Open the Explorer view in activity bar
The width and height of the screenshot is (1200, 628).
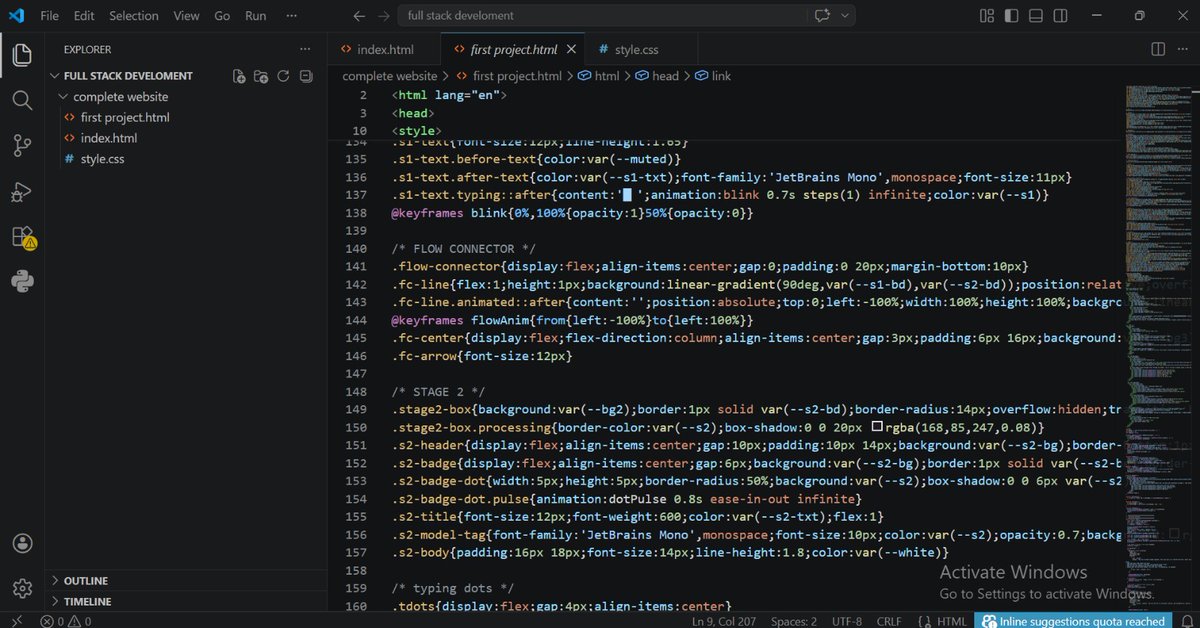coord(22,56)
